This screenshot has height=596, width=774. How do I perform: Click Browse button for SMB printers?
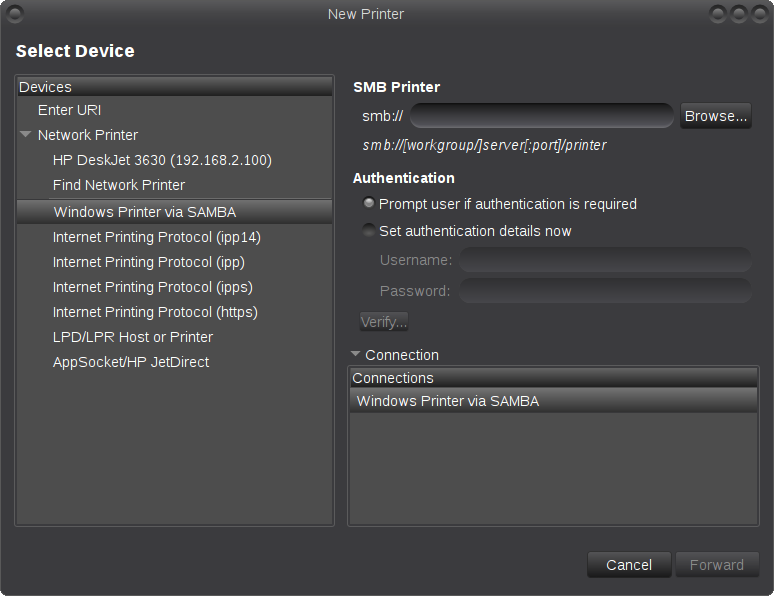715,116
